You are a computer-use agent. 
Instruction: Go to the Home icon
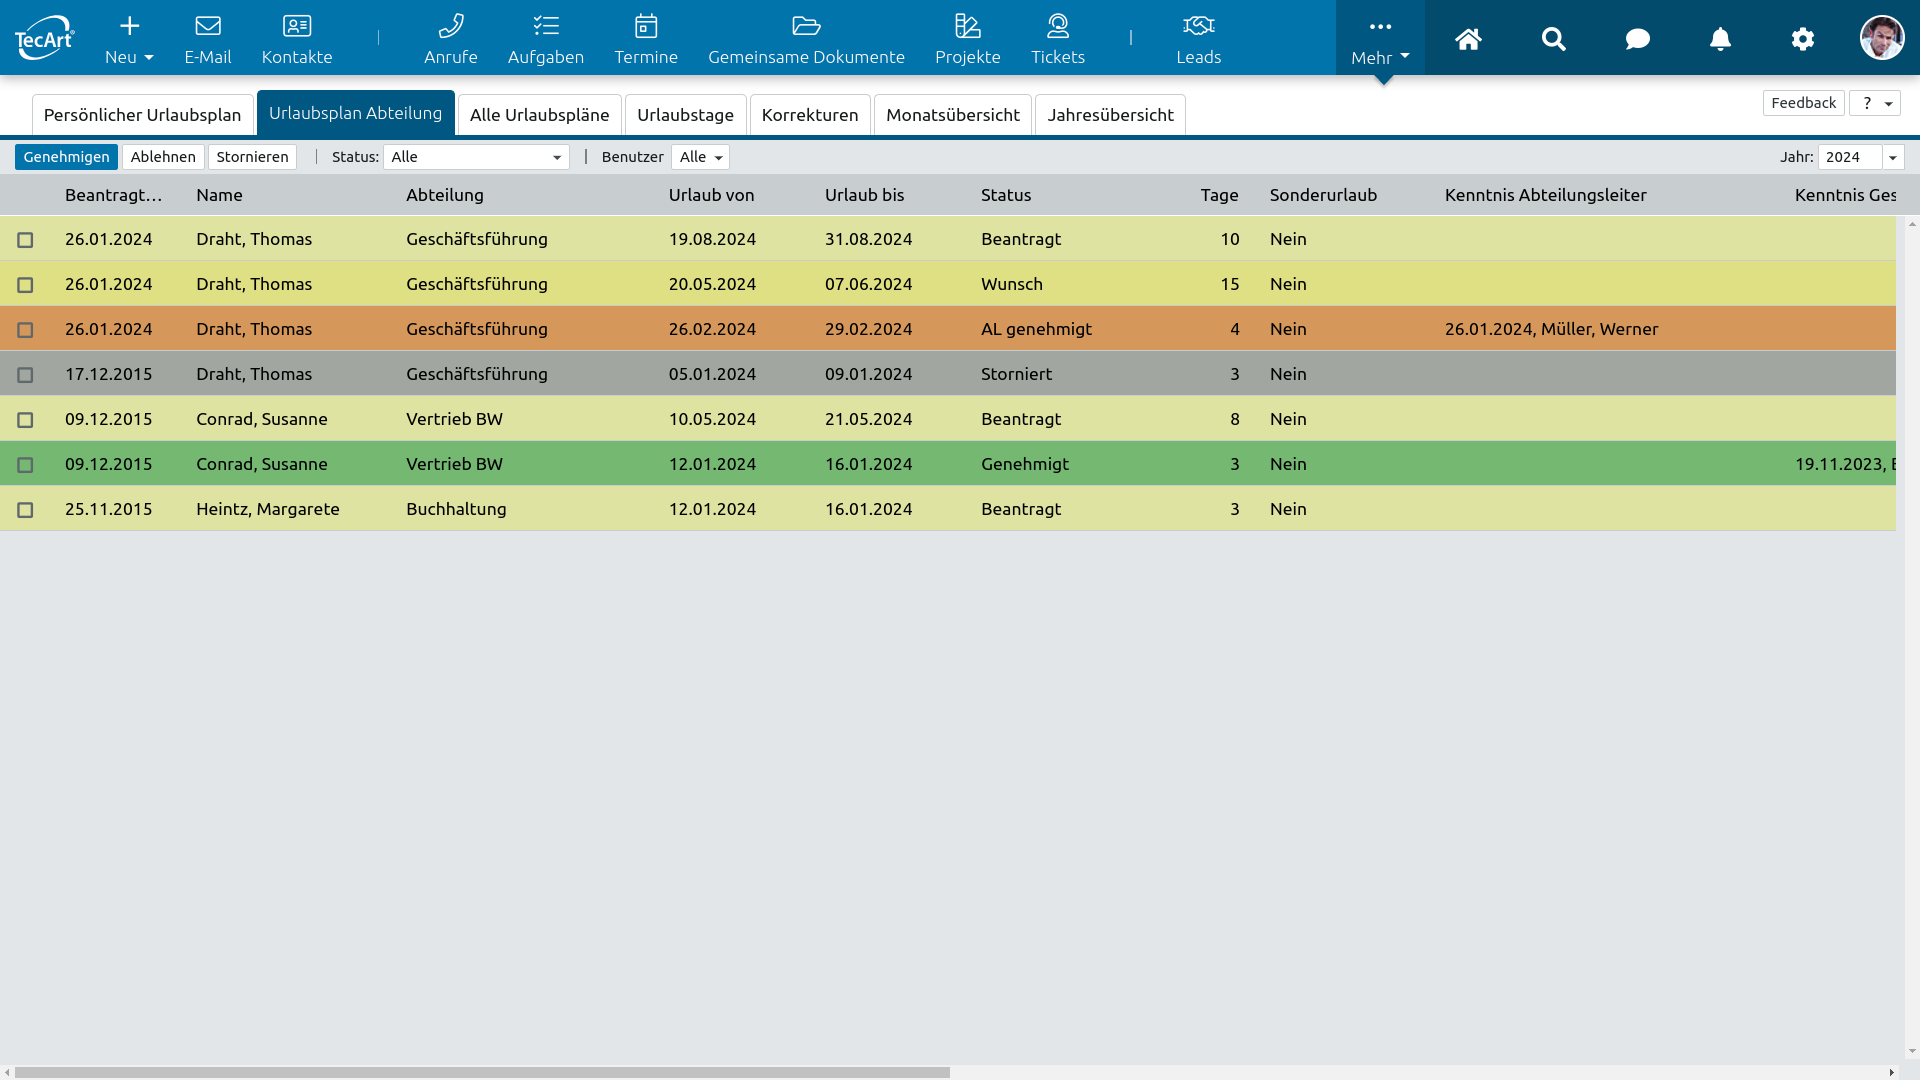1468,39
